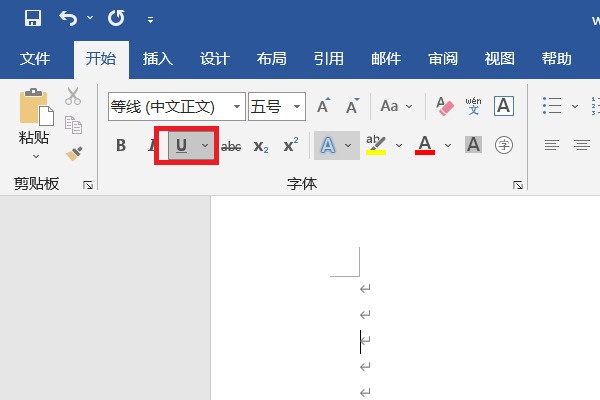Switch to the 审阅 tab
The height and width of the screenshot is (400, 600).
(443, 59)
